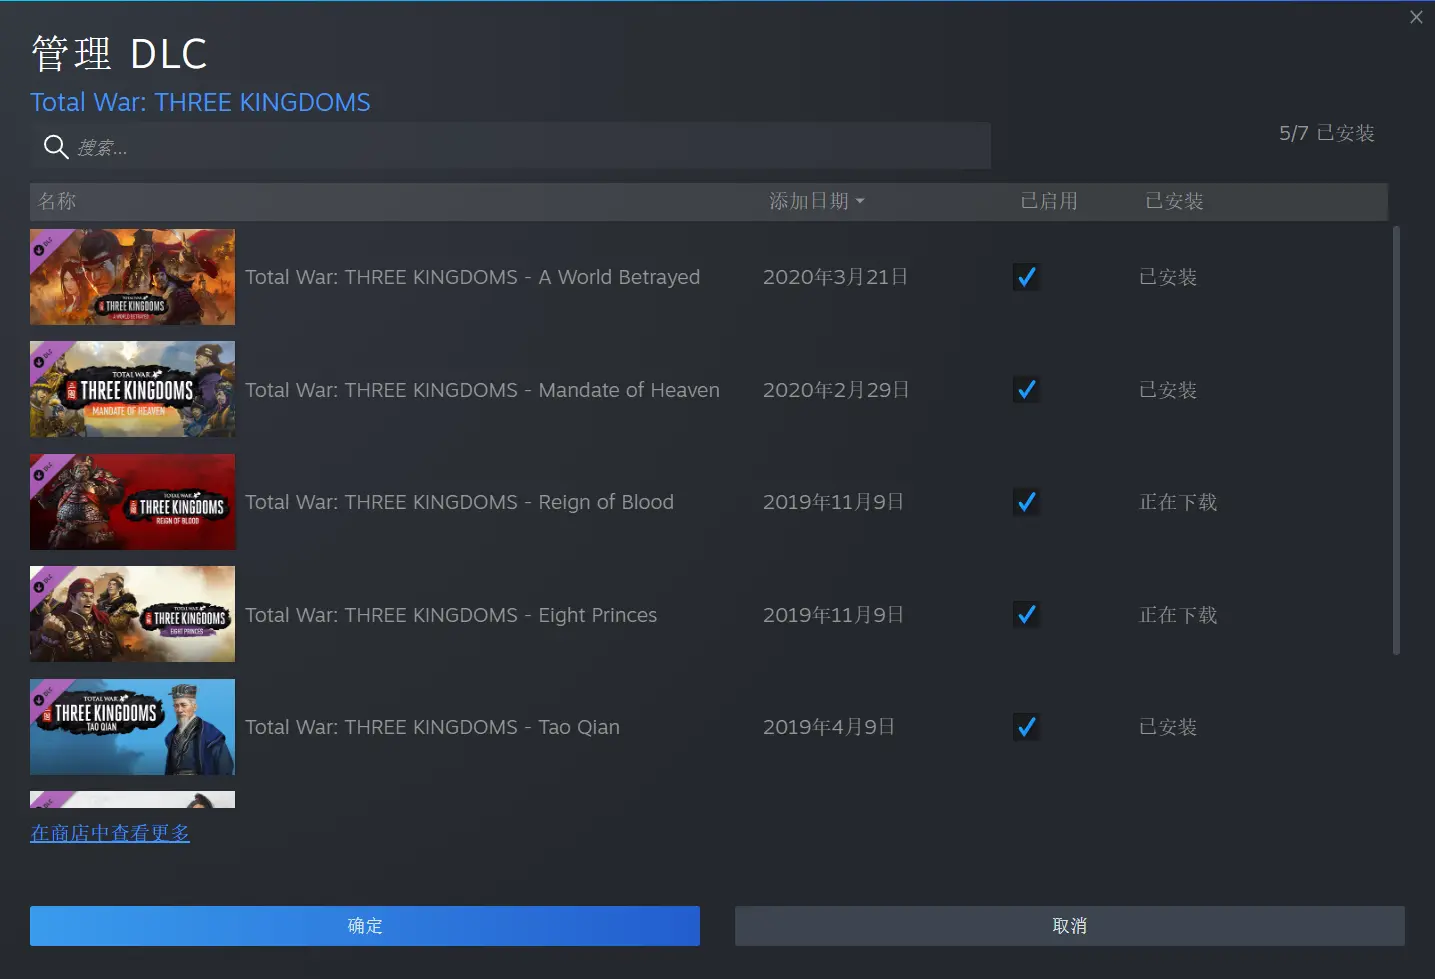Click 2019年11月9日 date for Eight Princes
The width and height of the screenshot is (1435, 979).
[833, 615]
